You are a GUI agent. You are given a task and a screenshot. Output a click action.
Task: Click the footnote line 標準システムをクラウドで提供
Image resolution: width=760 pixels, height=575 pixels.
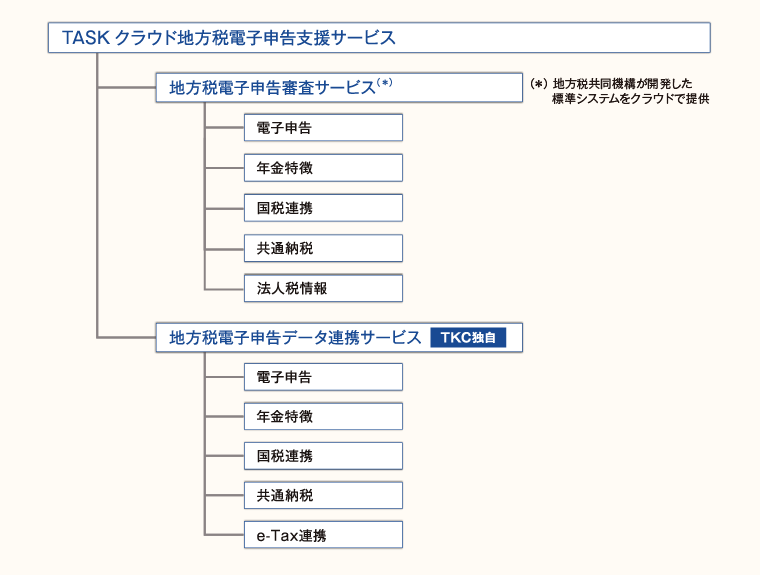pos(631,99)
